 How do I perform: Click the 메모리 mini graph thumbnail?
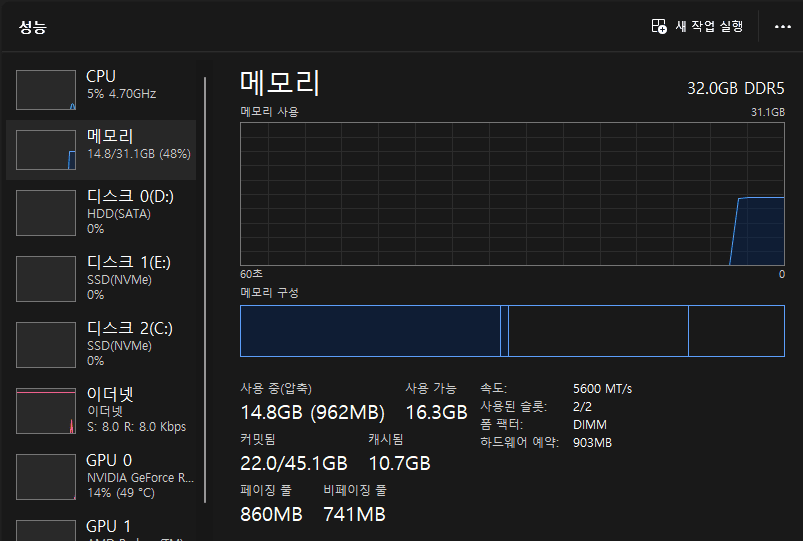tap(46, 150)
